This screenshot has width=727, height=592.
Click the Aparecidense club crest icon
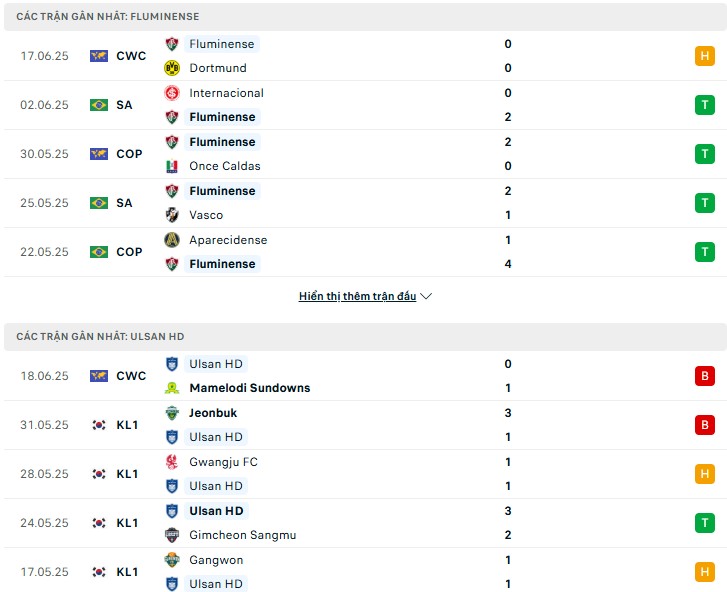[x=172, y=240]
